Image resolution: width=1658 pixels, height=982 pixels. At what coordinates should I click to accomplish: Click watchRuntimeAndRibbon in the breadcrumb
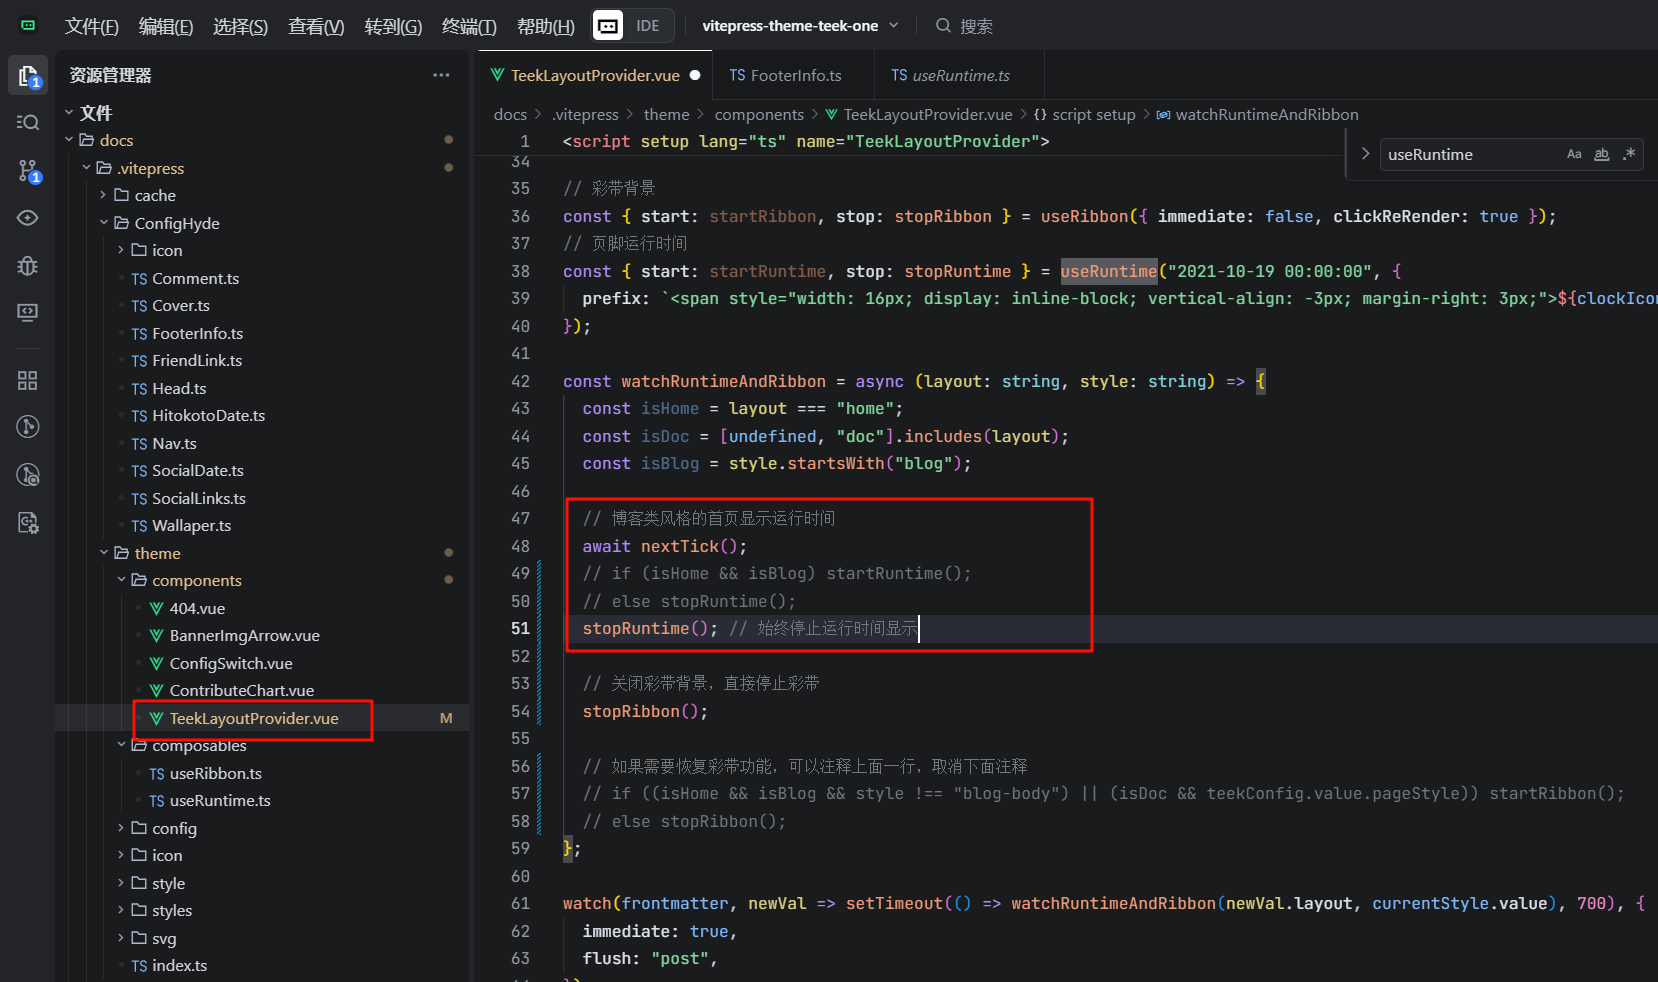[x=1266, y=114]
